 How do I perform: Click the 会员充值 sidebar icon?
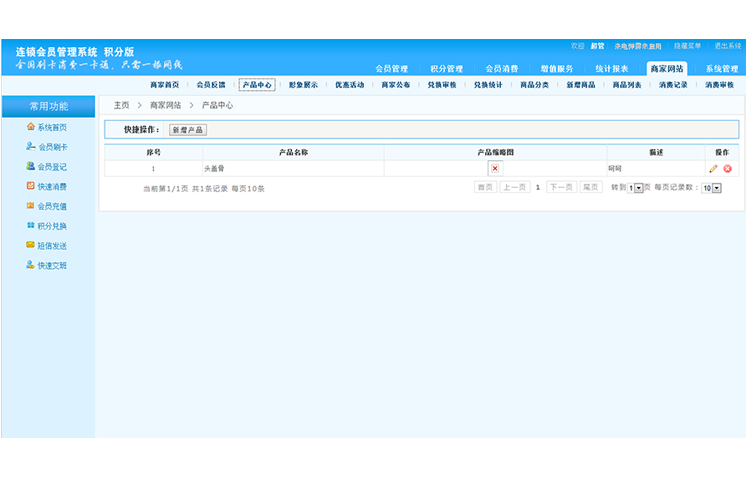(30, 206)
